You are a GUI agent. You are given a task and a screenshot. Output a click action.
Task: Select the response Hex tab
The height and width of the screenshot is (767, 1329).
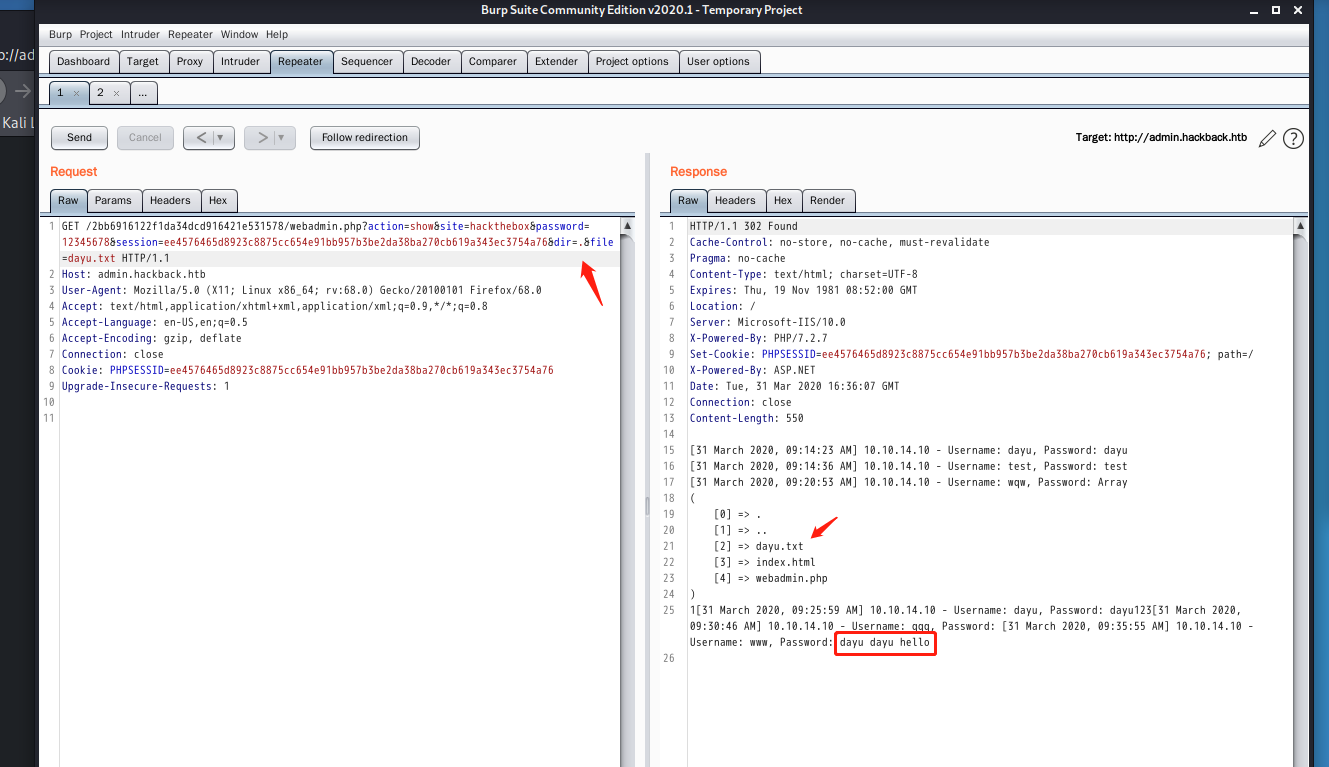pos(783,200)
